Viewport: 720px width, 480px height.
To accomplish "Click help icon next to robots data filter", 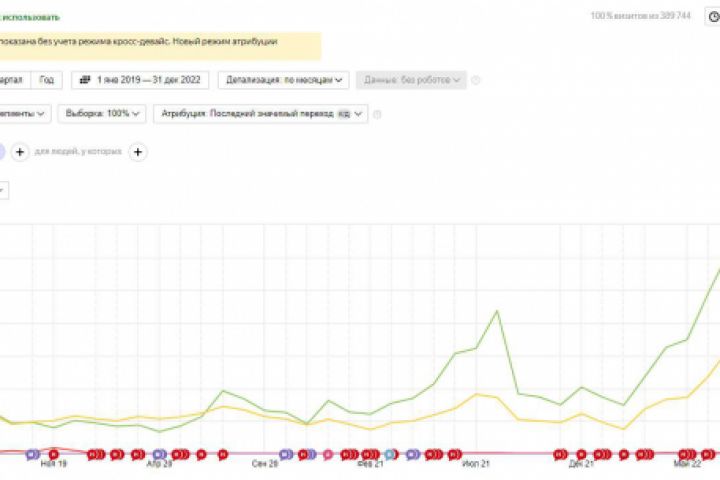I will 476,80.
